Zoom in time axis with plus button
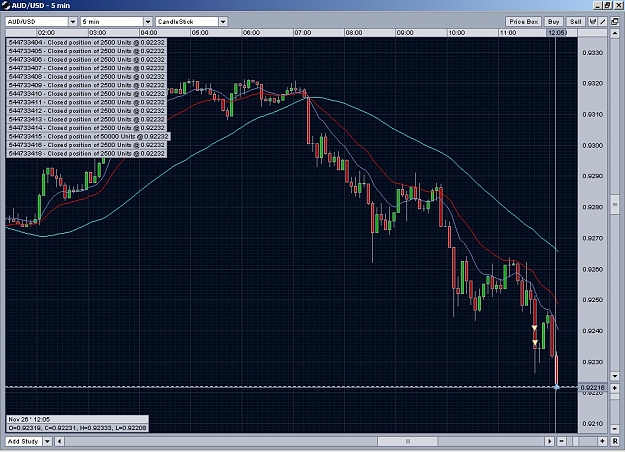Screen dimensions: 625x452 [602, 441]
